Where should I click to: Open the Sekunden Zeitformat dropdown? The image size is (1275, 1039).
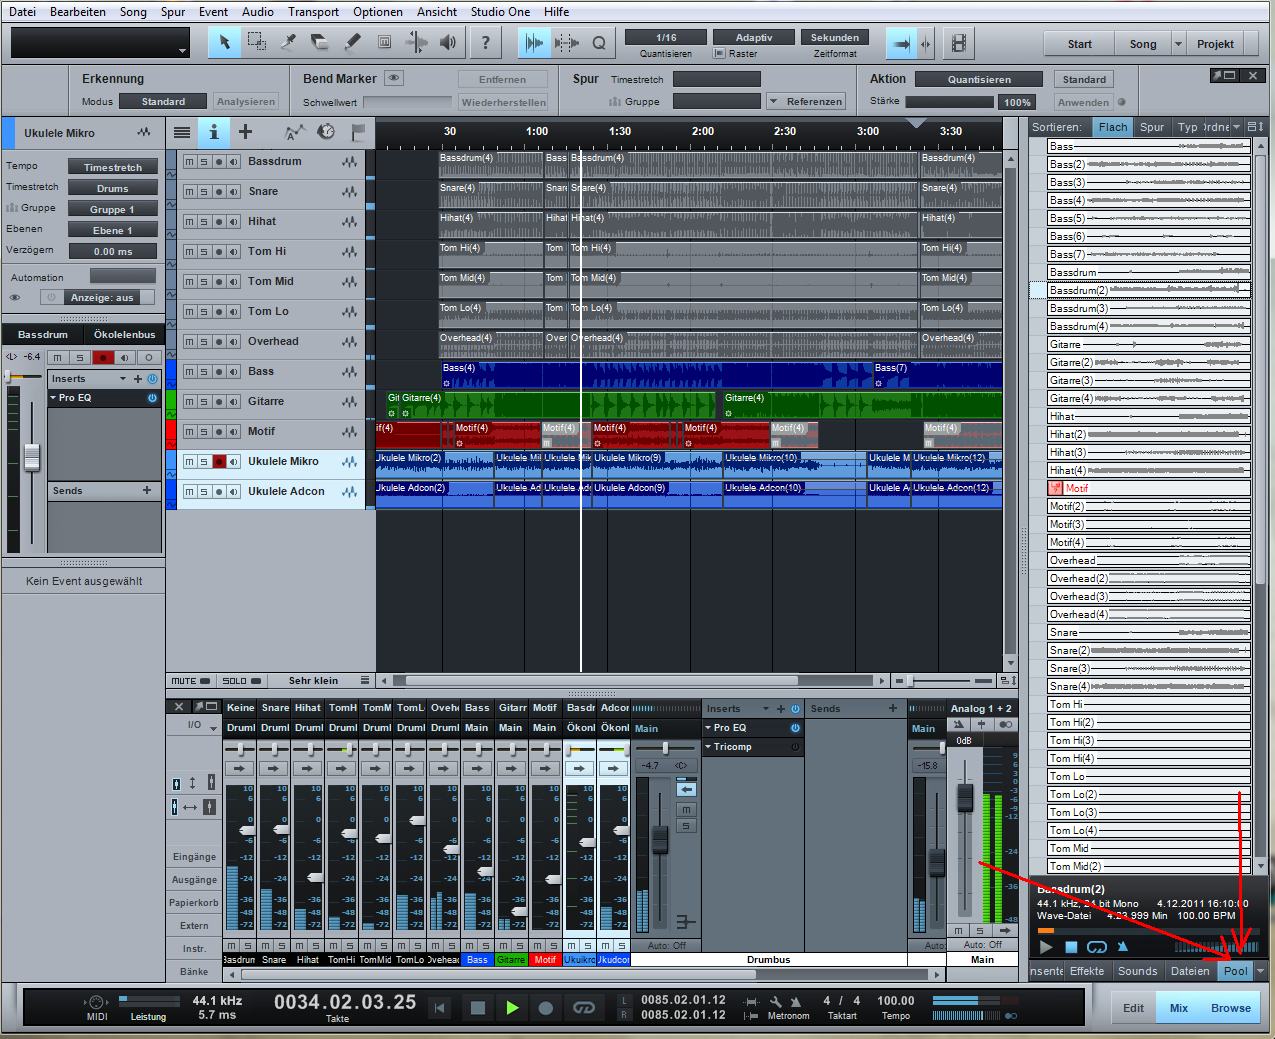point(835,37)
